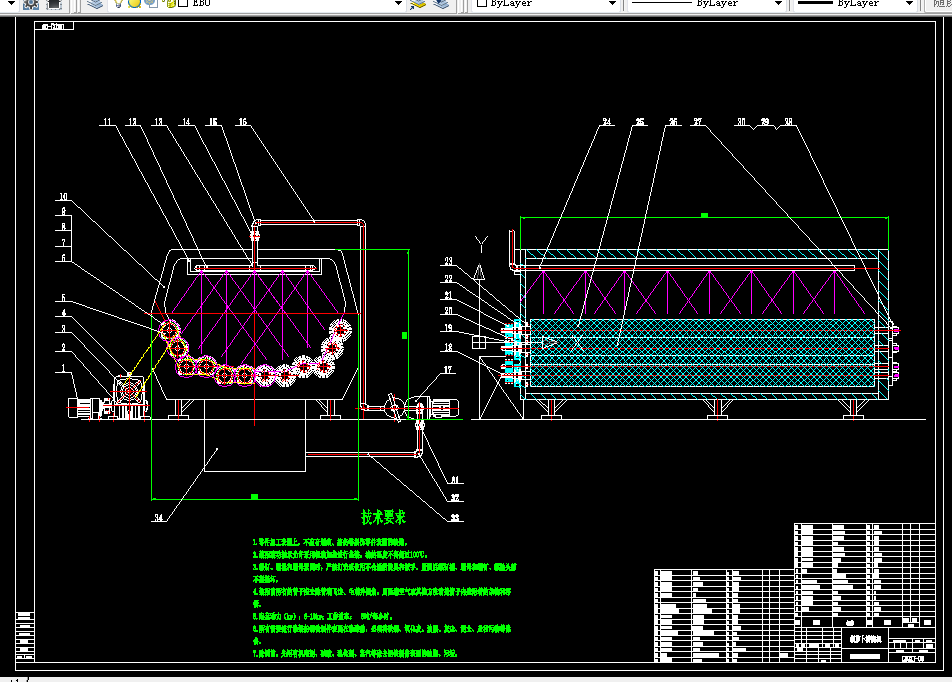Toggle lock icon for EBU layer

click(170, 4)
